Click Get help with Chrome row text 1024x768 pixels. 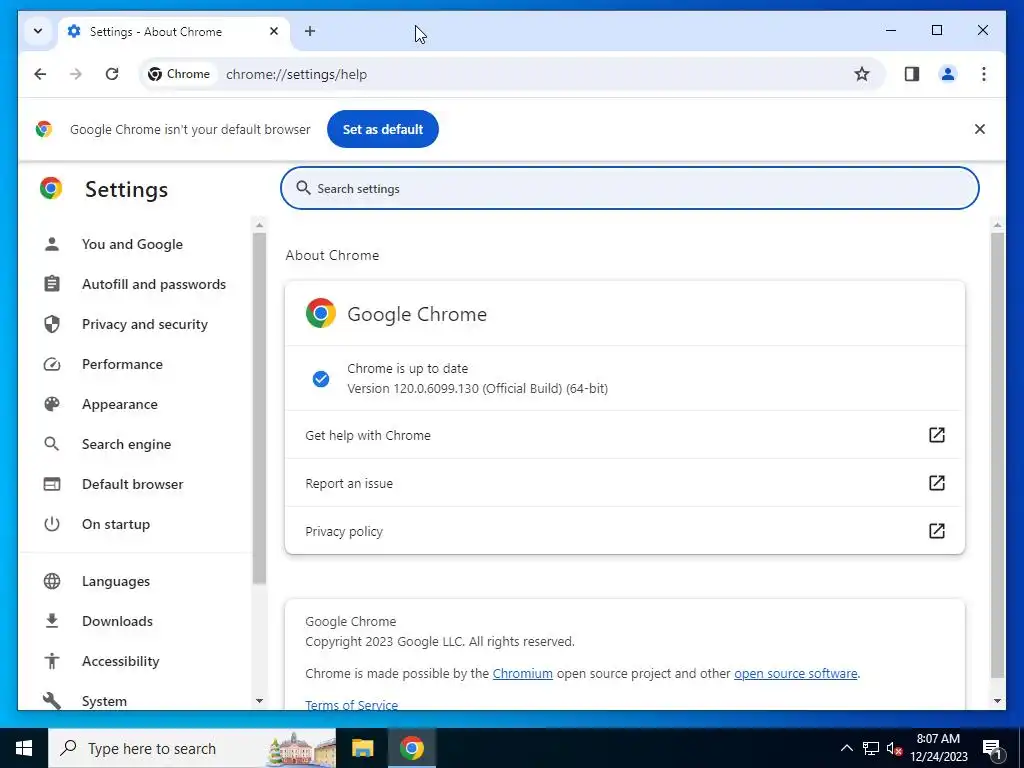368,436
